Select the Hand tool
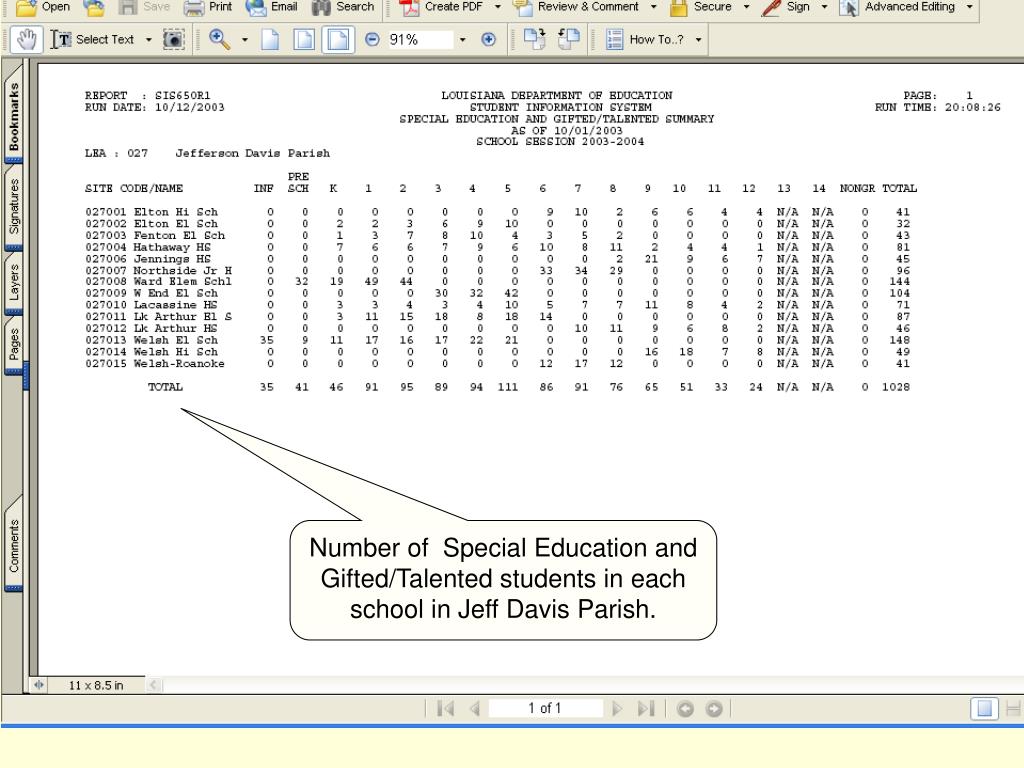Viewport: 1024px width, 768px height. coord(26,40)
